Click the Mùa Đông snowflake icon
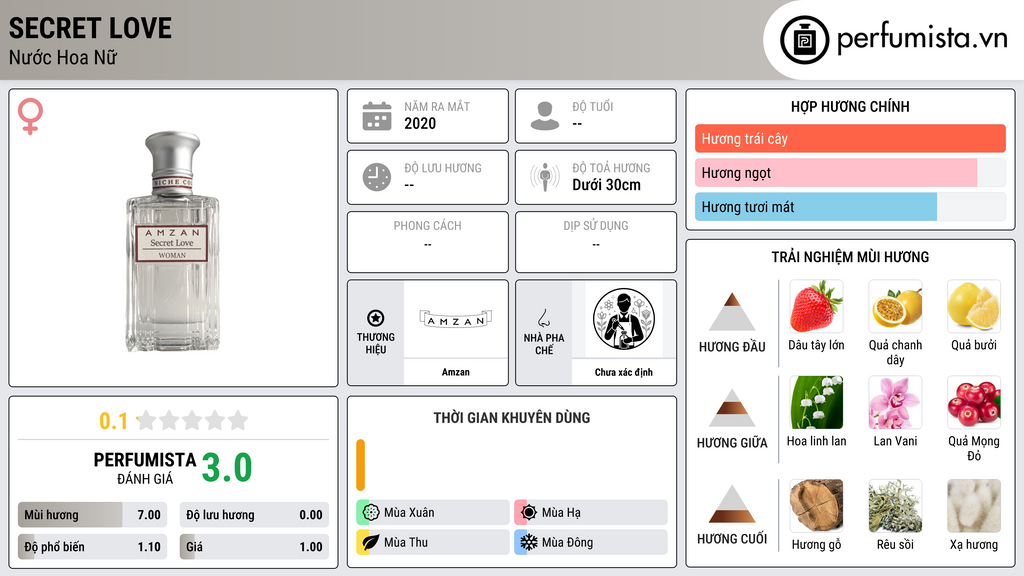Viewport: 1024px width, 576px height. (529, 542)
